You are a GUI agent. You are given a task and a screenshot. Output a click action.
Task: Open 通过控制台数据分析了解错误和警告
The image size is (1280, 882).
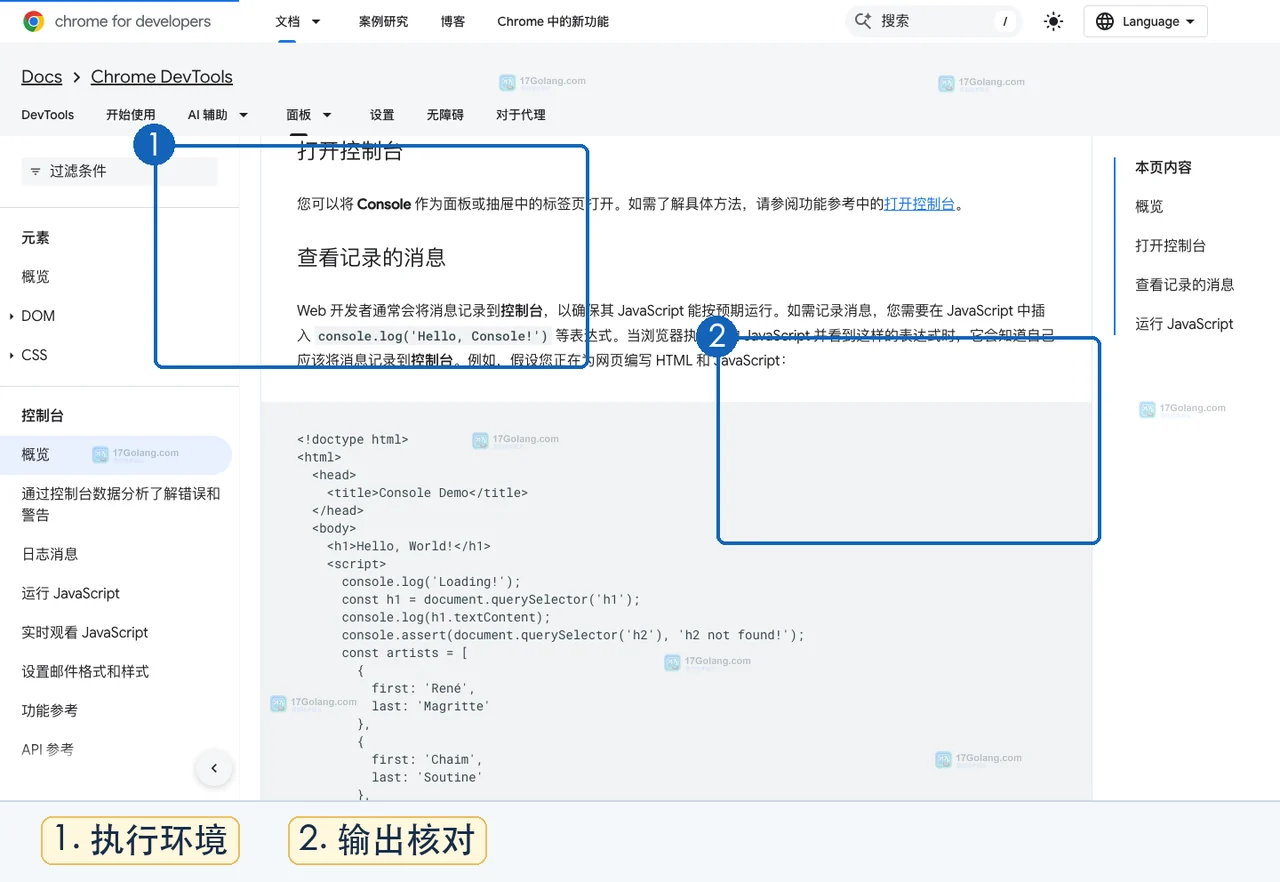tap(121, 504)
